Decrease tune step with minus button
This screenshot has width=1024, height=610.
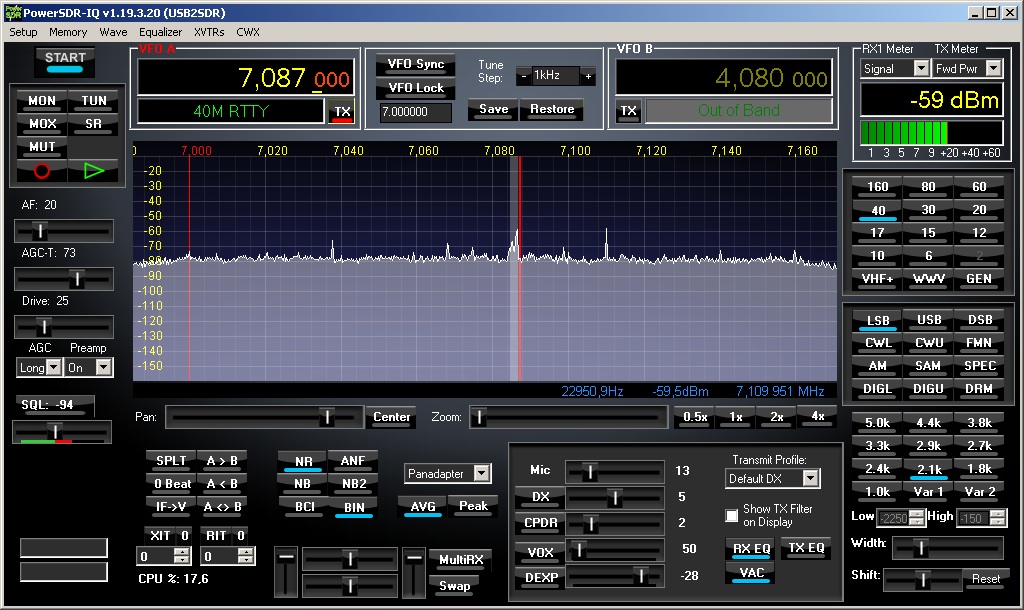[524, 76]
